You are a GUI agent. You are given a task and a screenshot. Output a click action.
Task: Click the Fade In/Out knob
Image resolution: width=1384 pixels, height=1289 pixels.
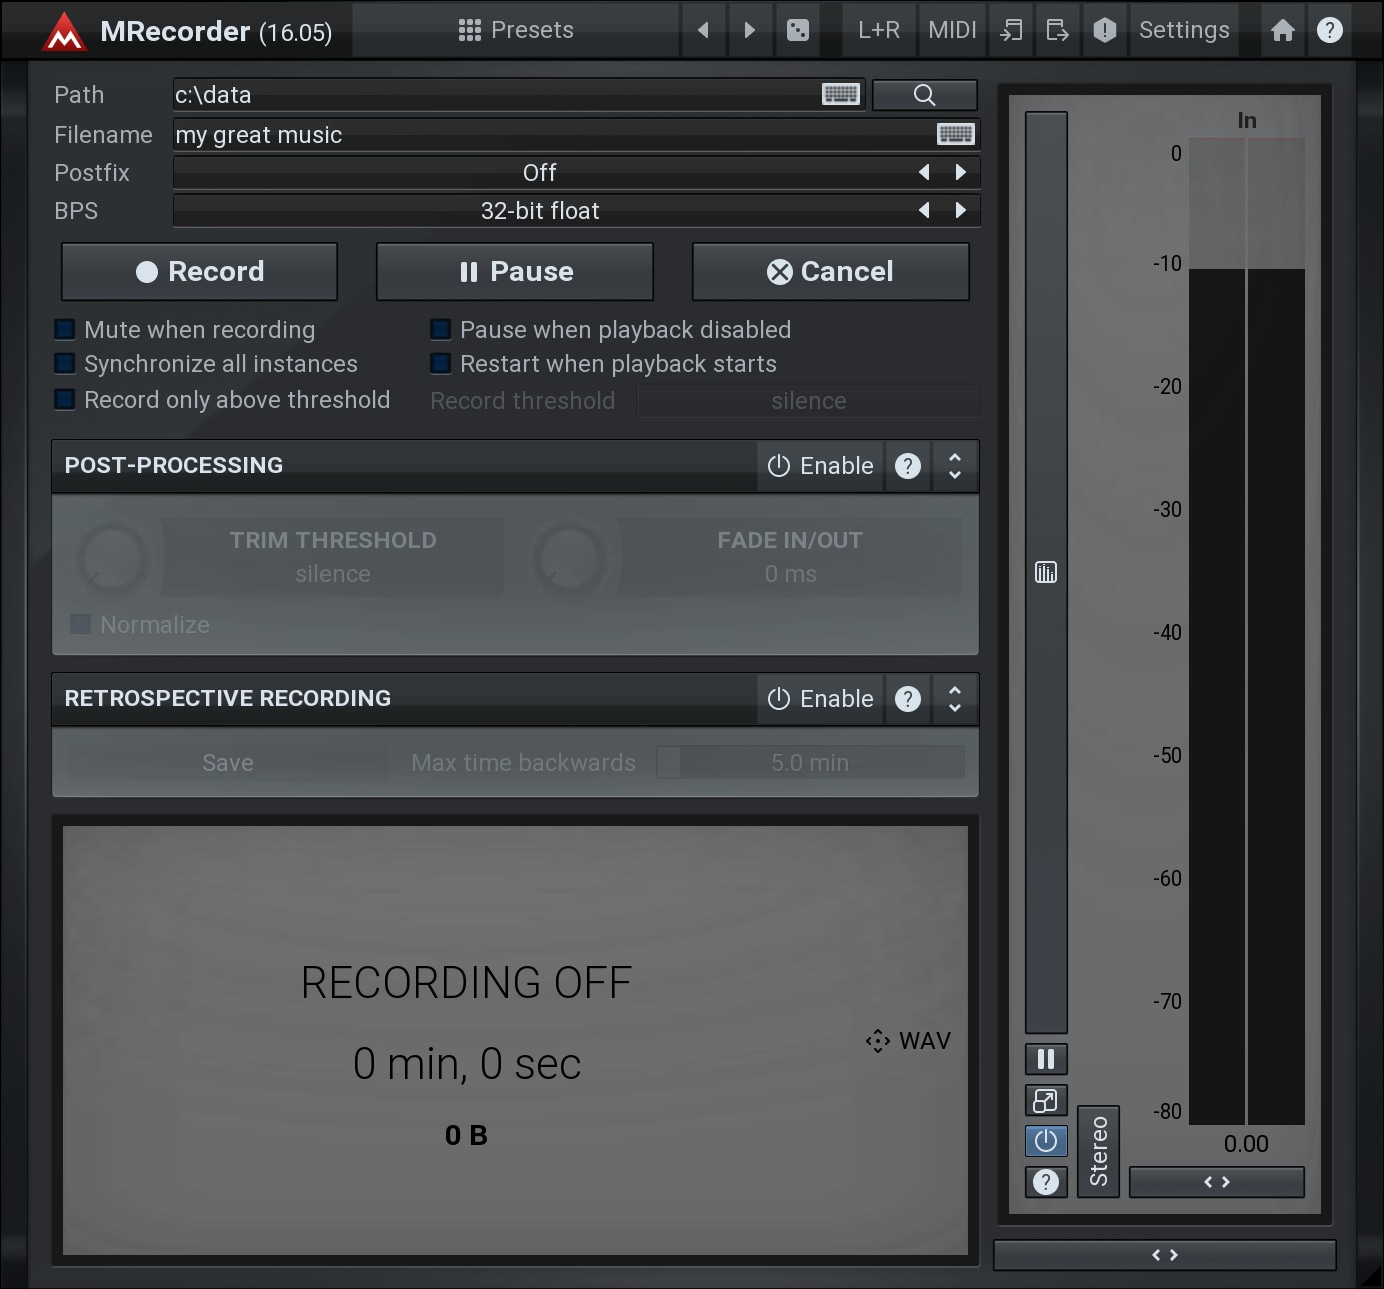click(x=570, y=558)
